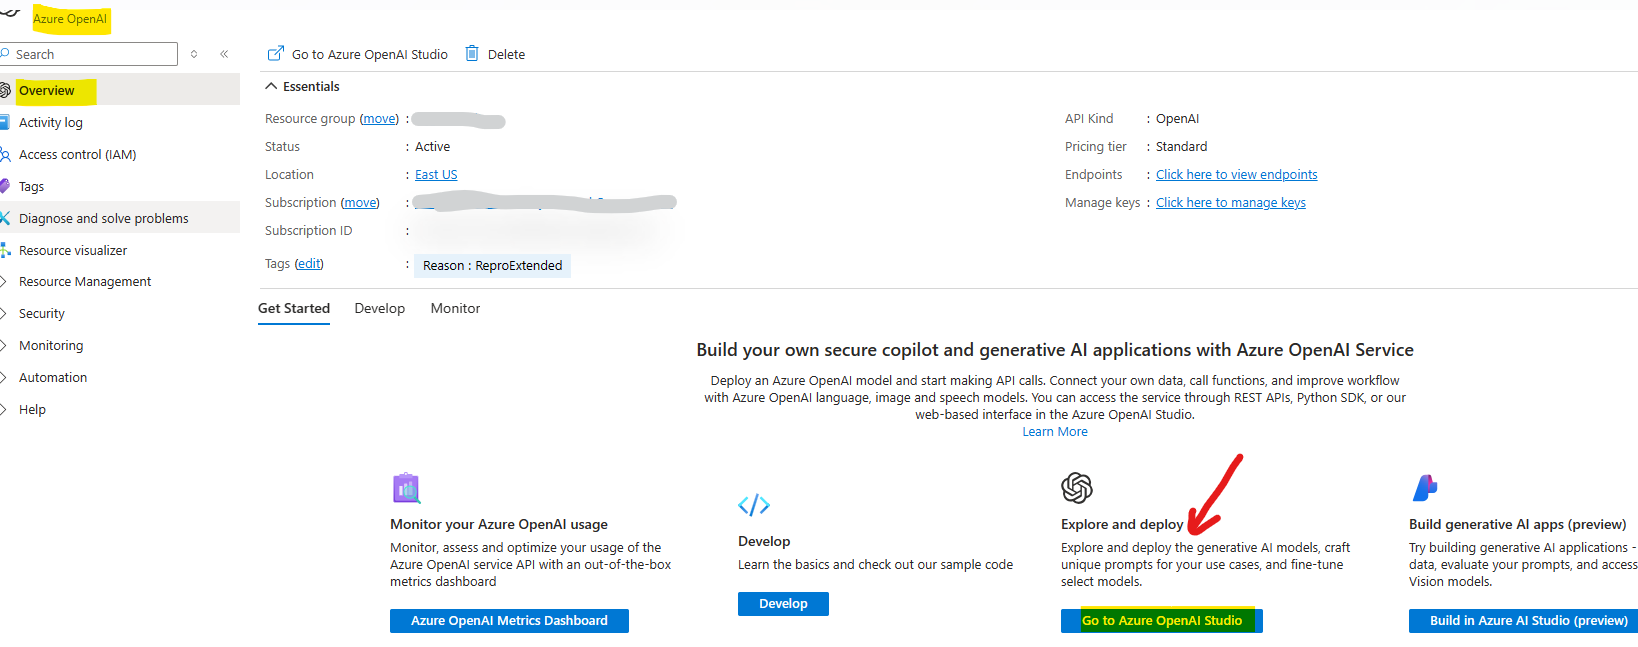
Task: Click the Azure AI Studio logo icon
Action: [x=1425, y=488]
